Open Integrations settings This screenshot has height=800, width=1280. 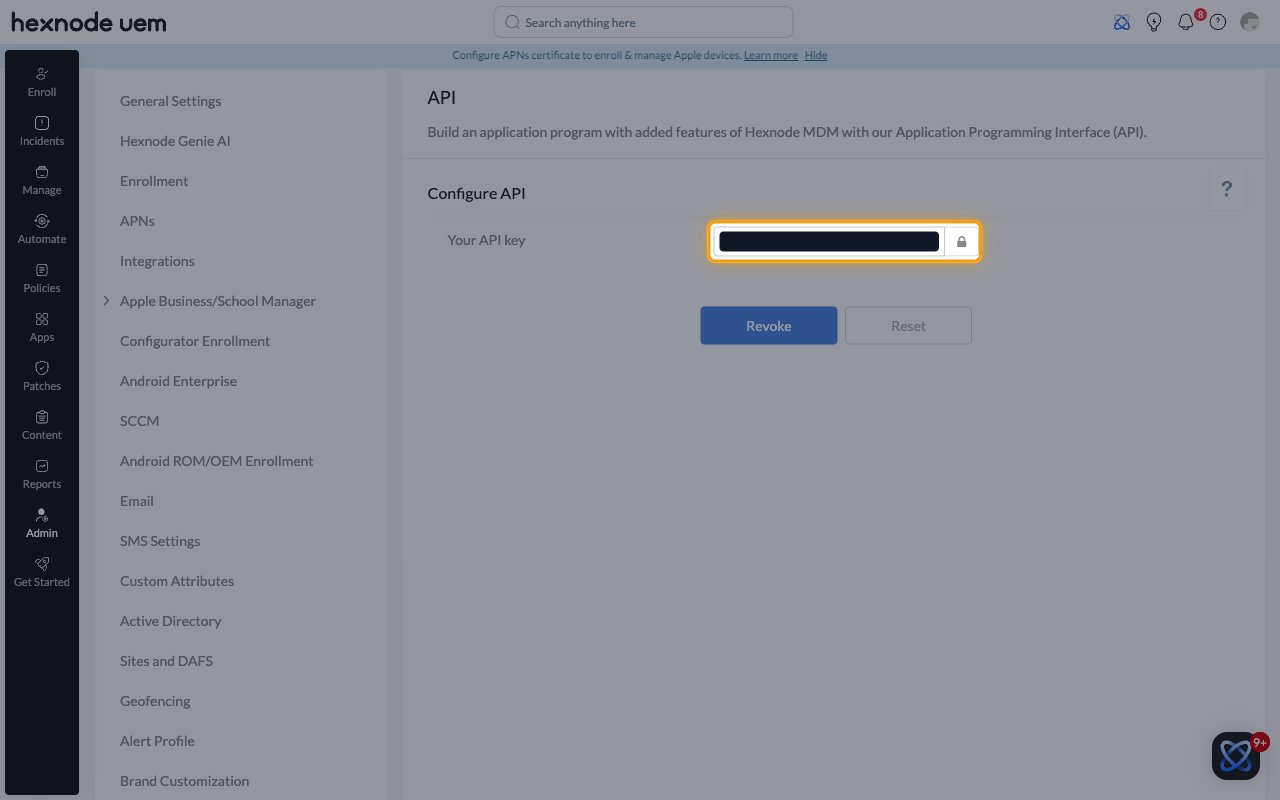(157, 261)
